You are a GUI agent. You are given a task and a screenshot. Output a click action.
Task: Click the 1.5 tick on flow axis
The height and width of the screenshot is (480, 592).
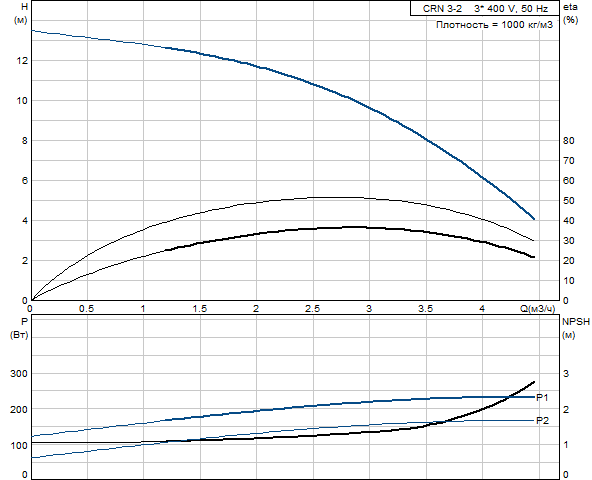tap(200, 309)
